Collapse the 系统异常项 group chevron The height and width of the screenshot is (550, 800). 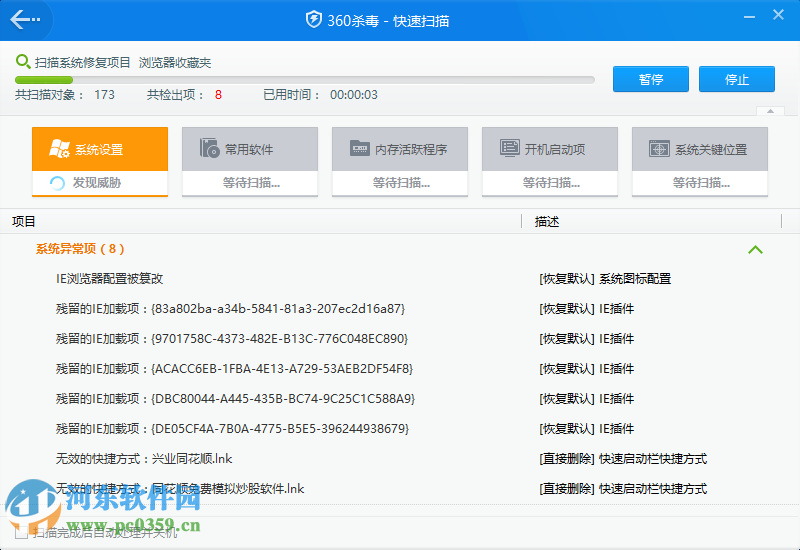click(755, 249)
